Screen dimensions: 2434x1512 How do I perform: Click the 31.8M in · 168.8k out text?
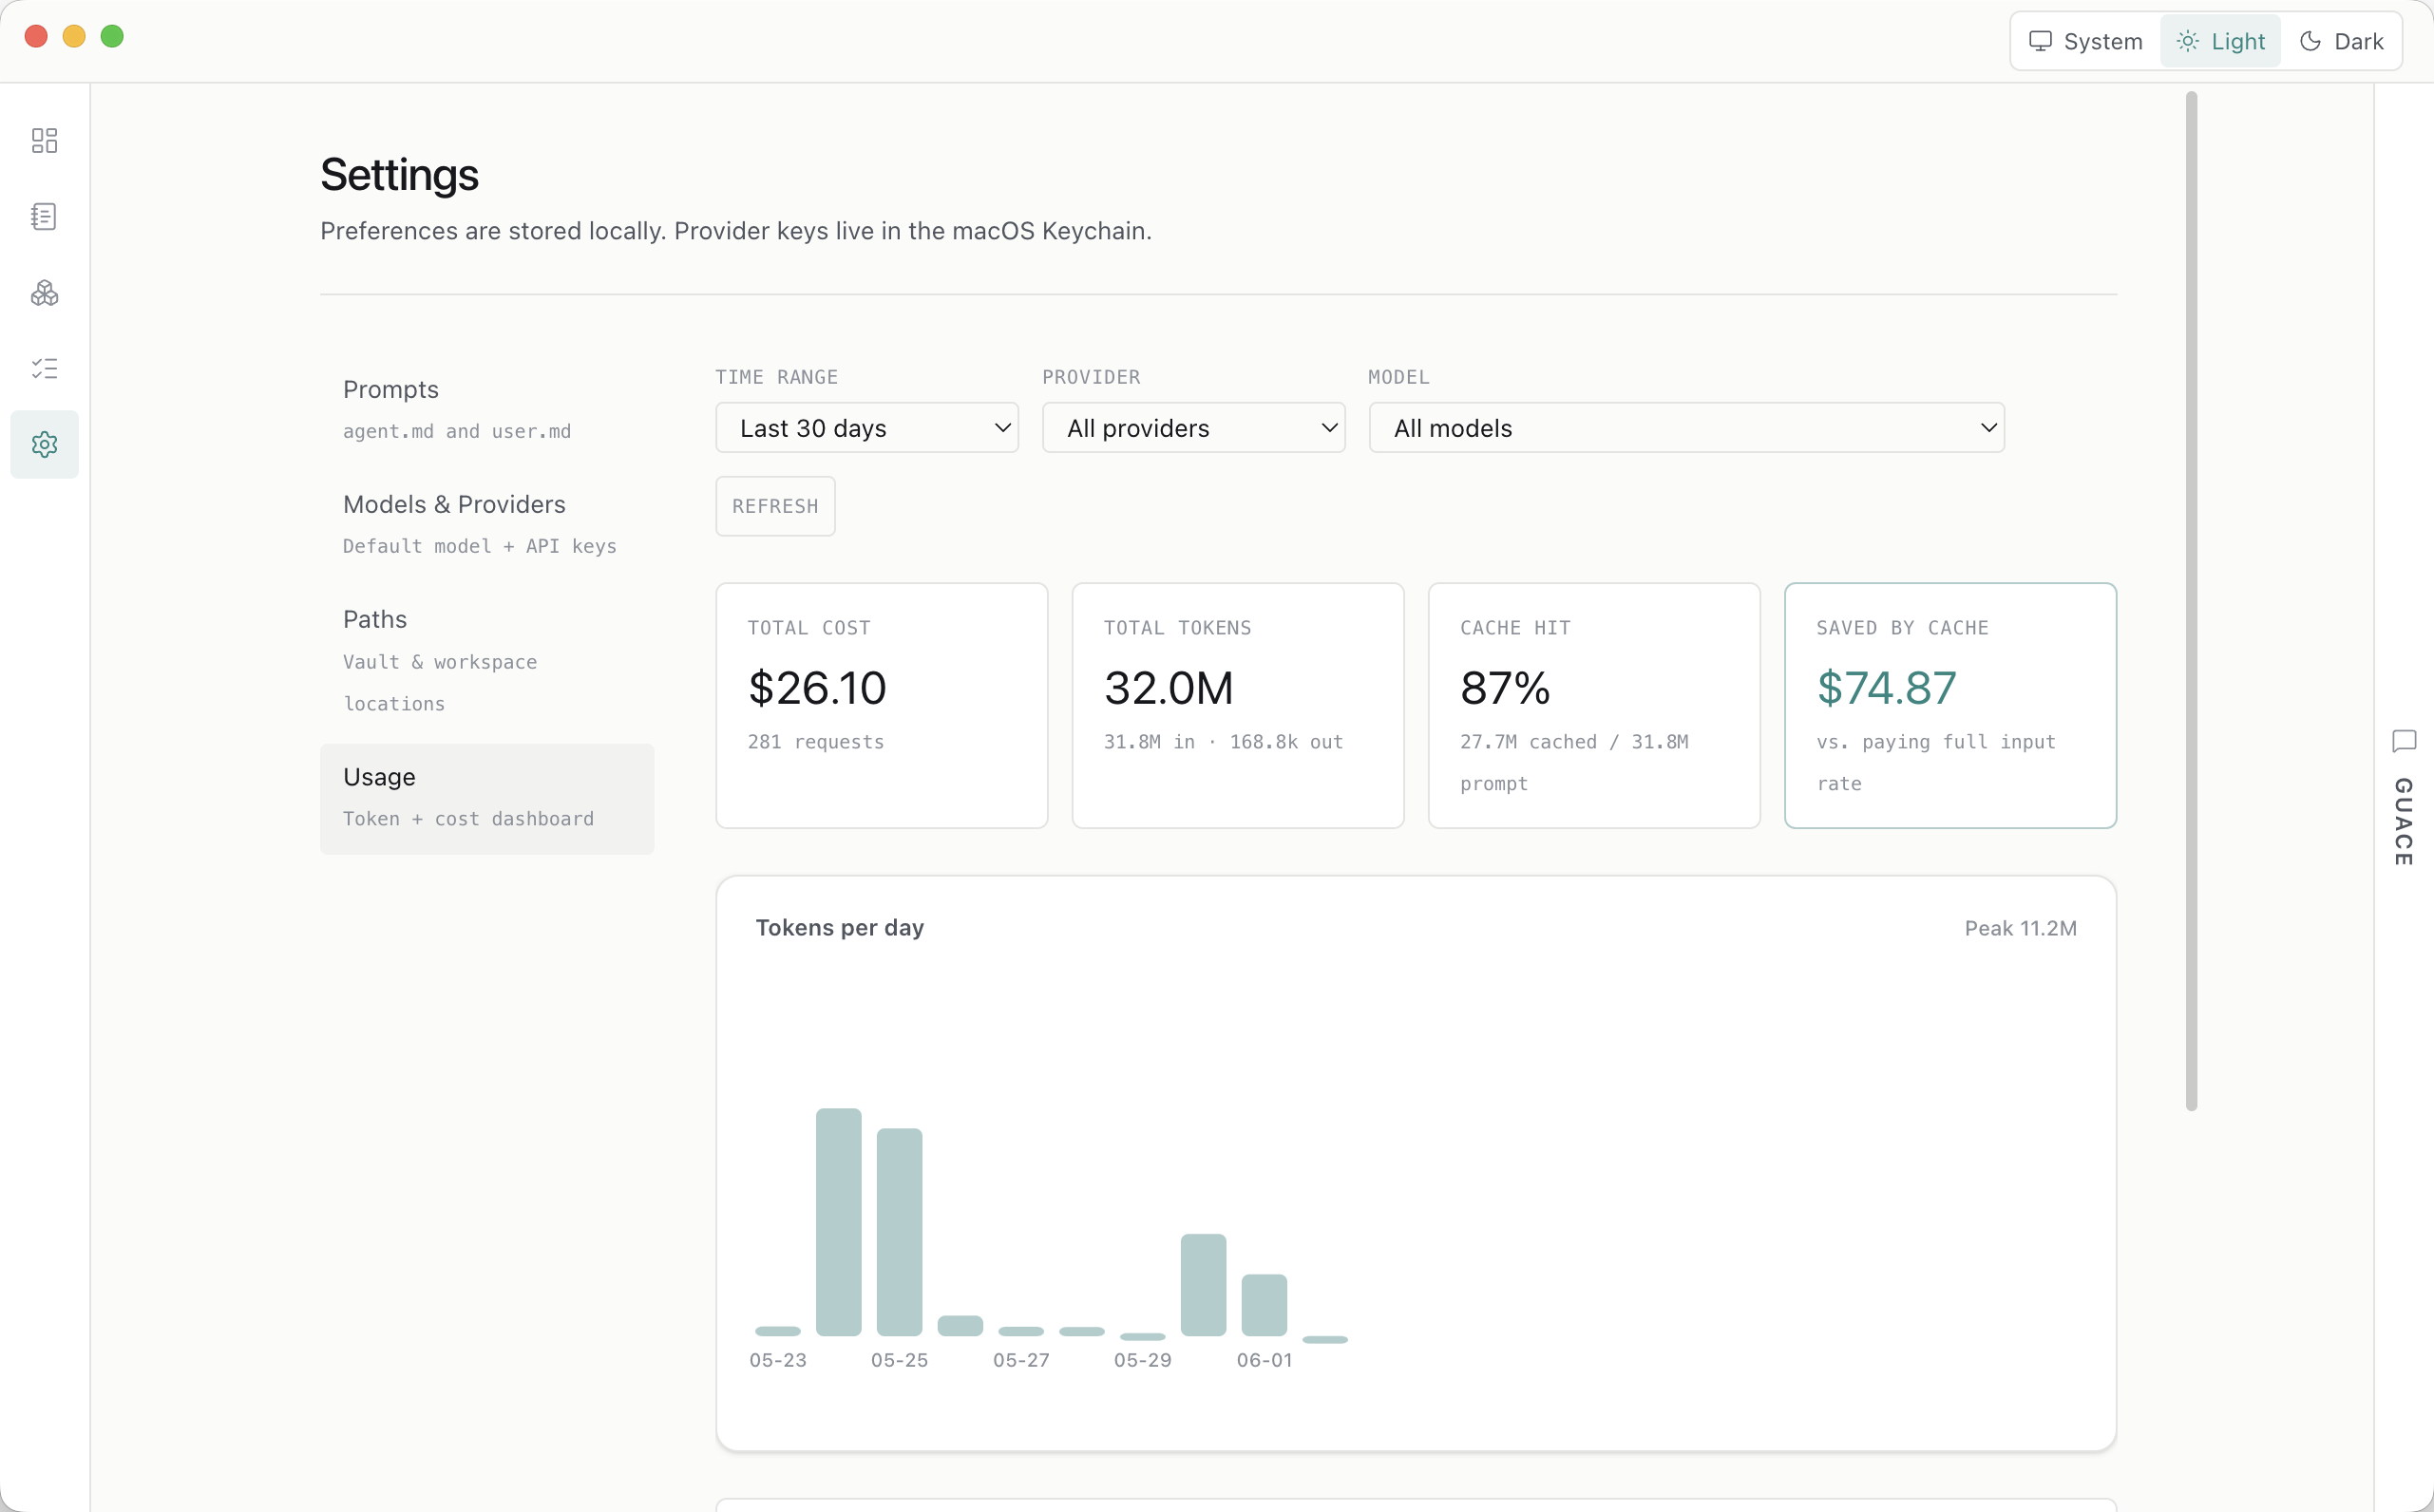click(1223, 742)
